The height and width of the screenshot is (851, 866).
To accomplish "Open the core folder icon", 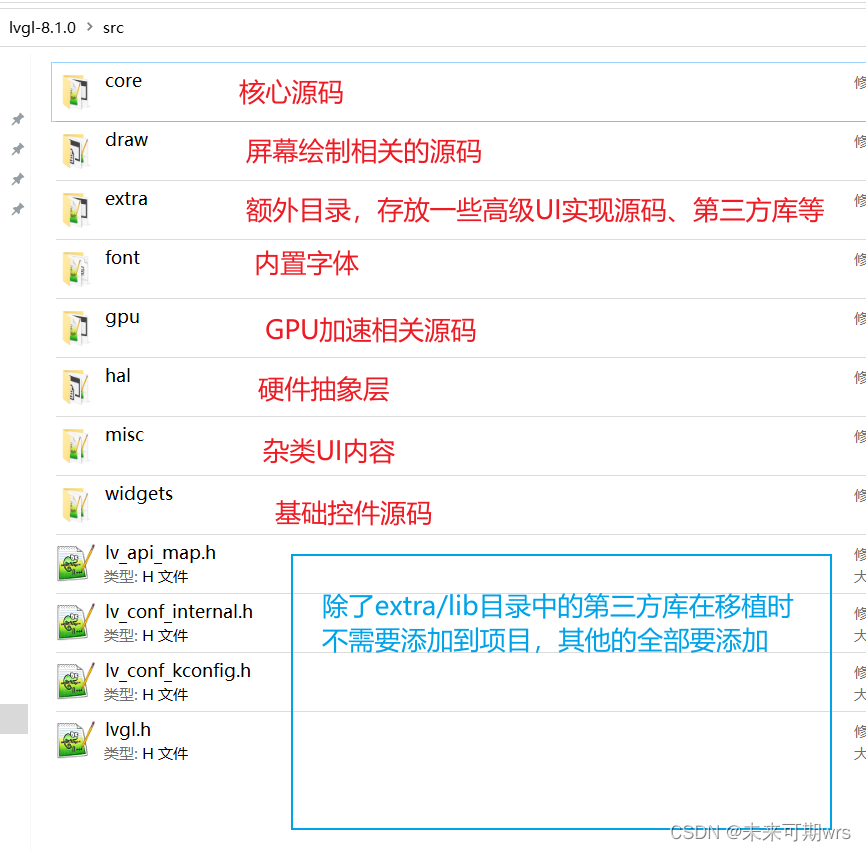I will tap(76, 92).
